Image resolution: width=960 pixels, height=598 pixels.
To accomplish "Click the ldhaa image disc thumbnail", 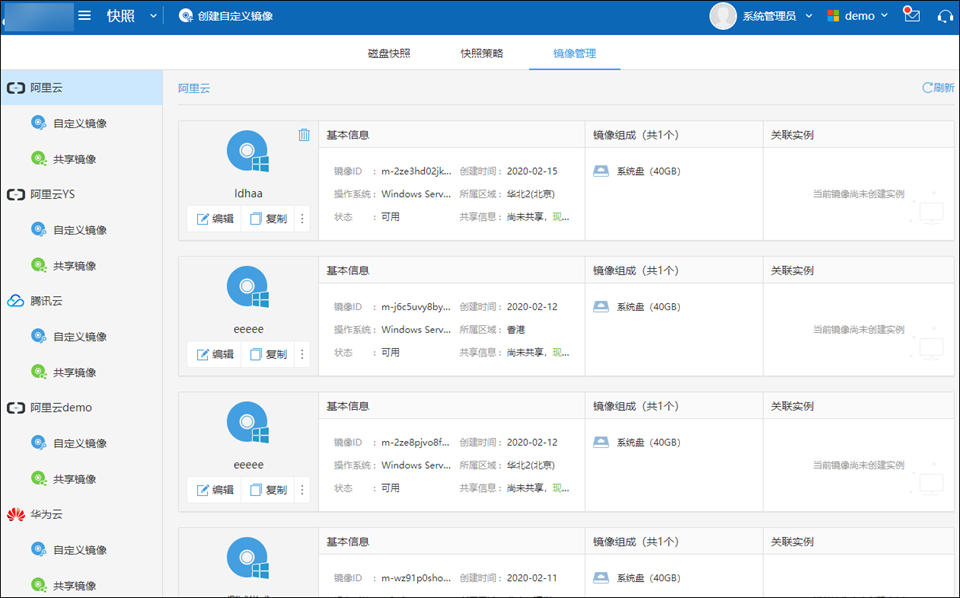I will click(248, 152).
